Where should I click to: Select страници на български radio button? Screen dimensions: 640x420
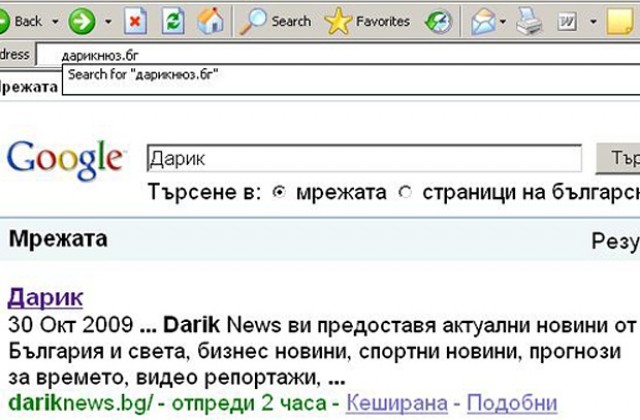[405, 192]
